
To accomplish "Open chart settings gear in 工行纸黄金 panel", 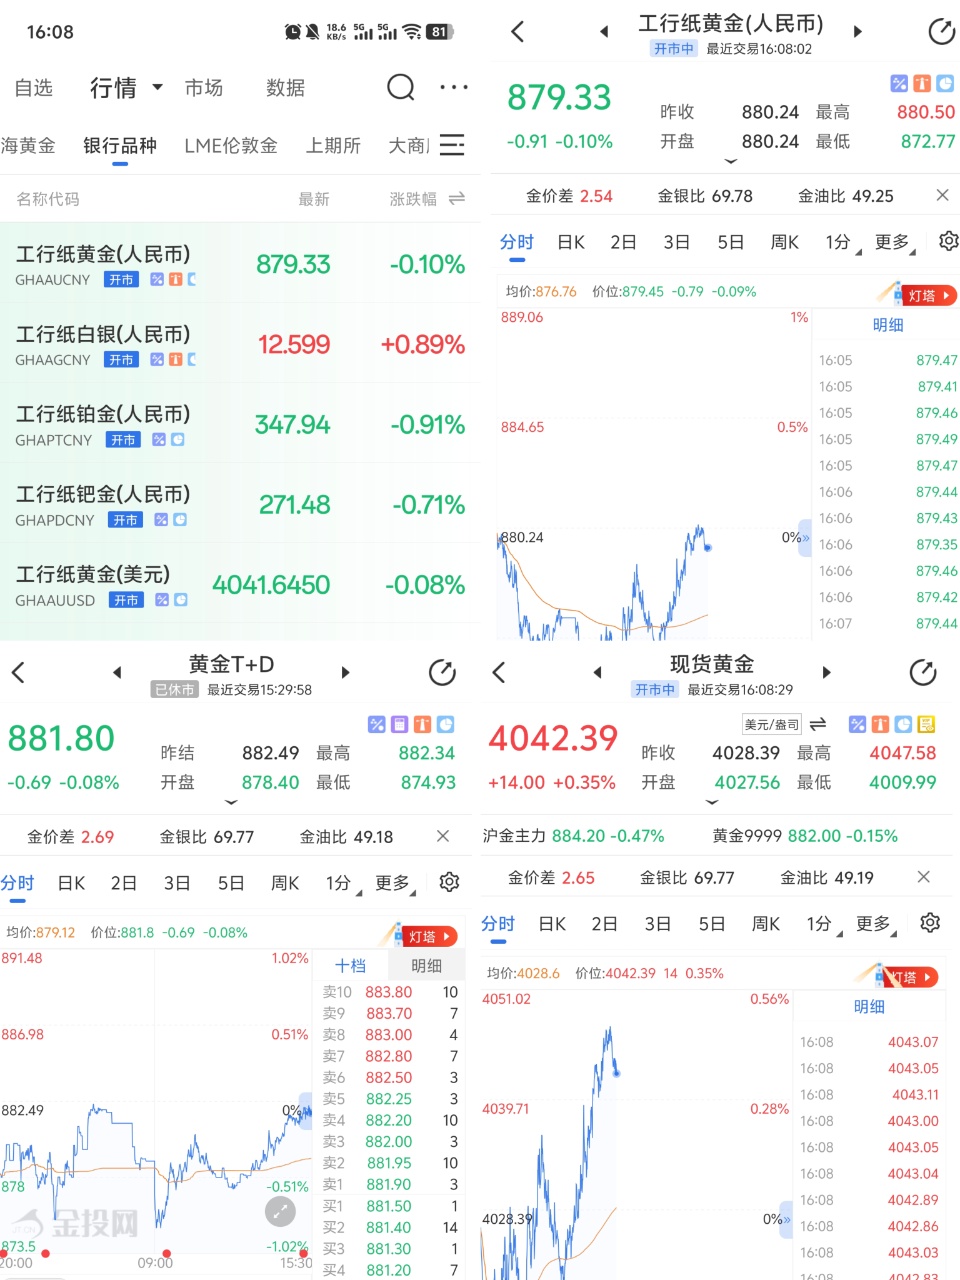I will (948, 241).
